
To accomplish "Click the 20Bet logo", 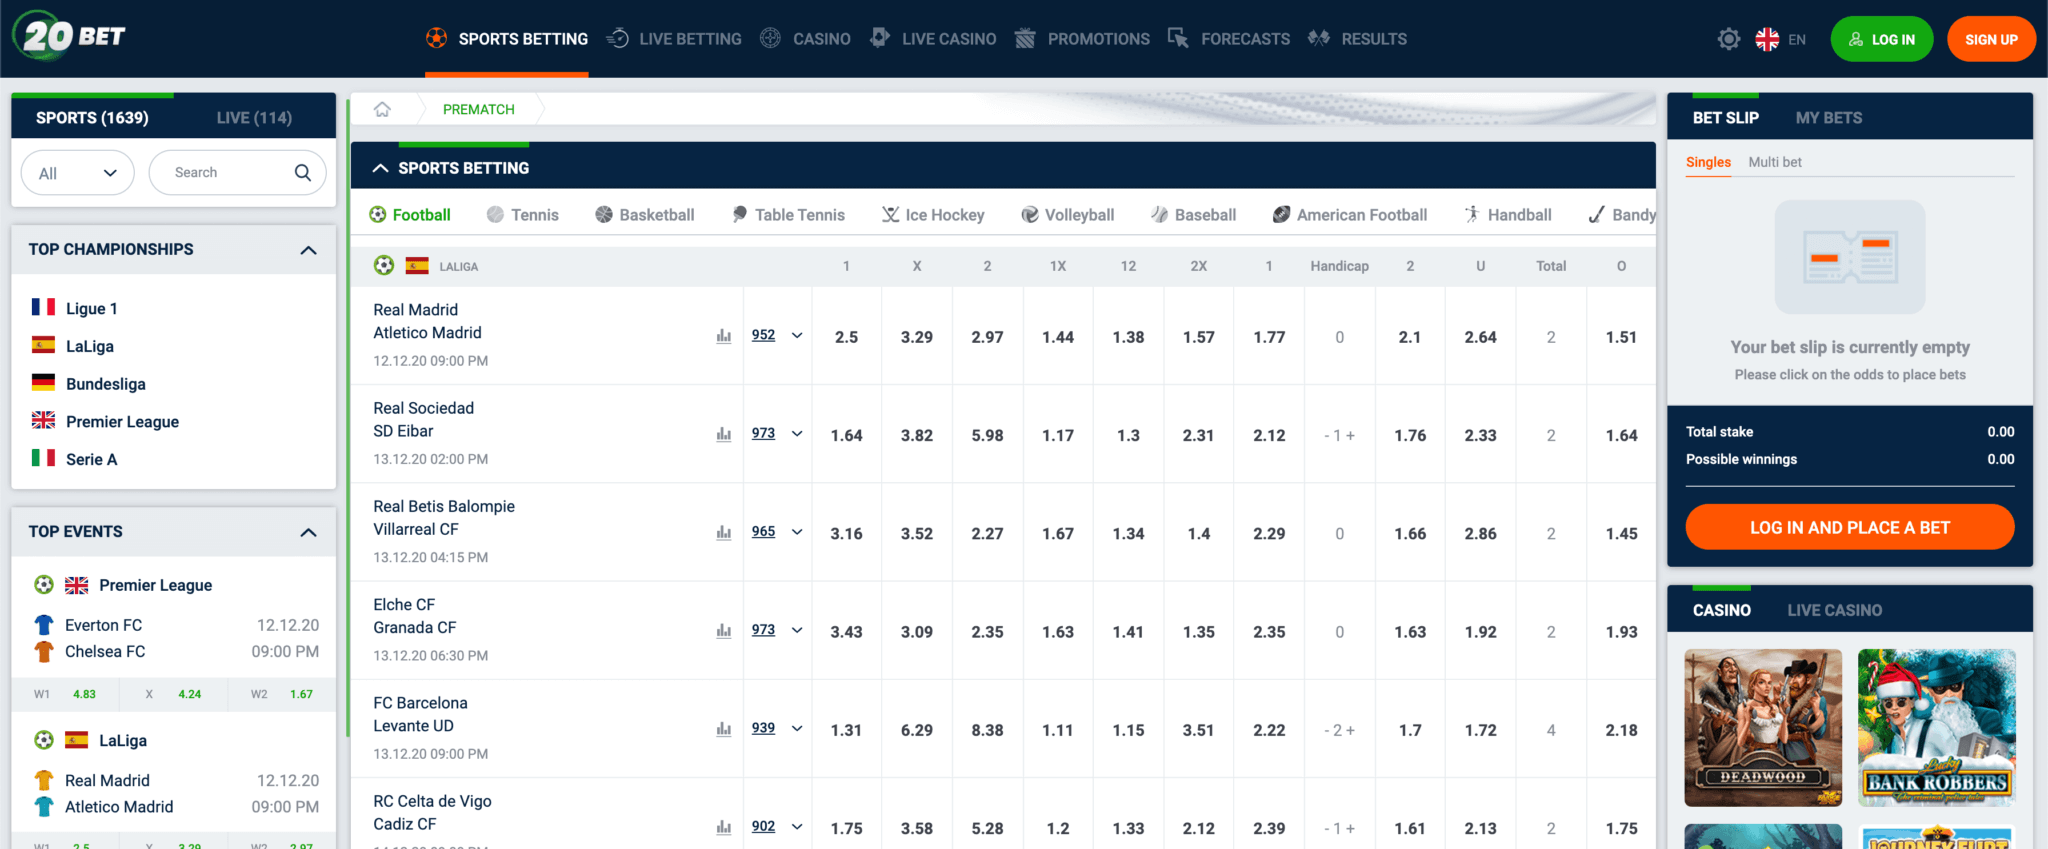I will [69, 36].
